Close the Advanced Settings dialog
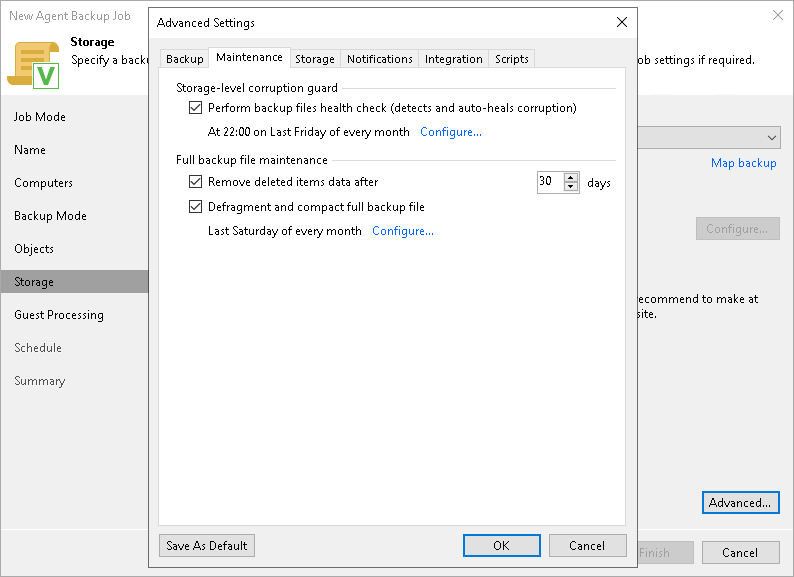The height and width of the screenshot is (577, 794). tap(622, 22)
